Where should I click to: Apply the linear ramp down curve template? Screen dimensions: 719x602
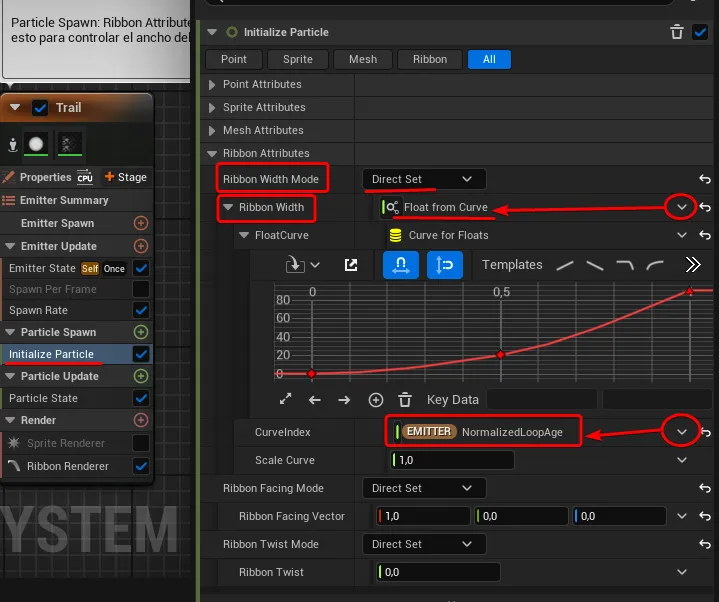coord(595,265)
